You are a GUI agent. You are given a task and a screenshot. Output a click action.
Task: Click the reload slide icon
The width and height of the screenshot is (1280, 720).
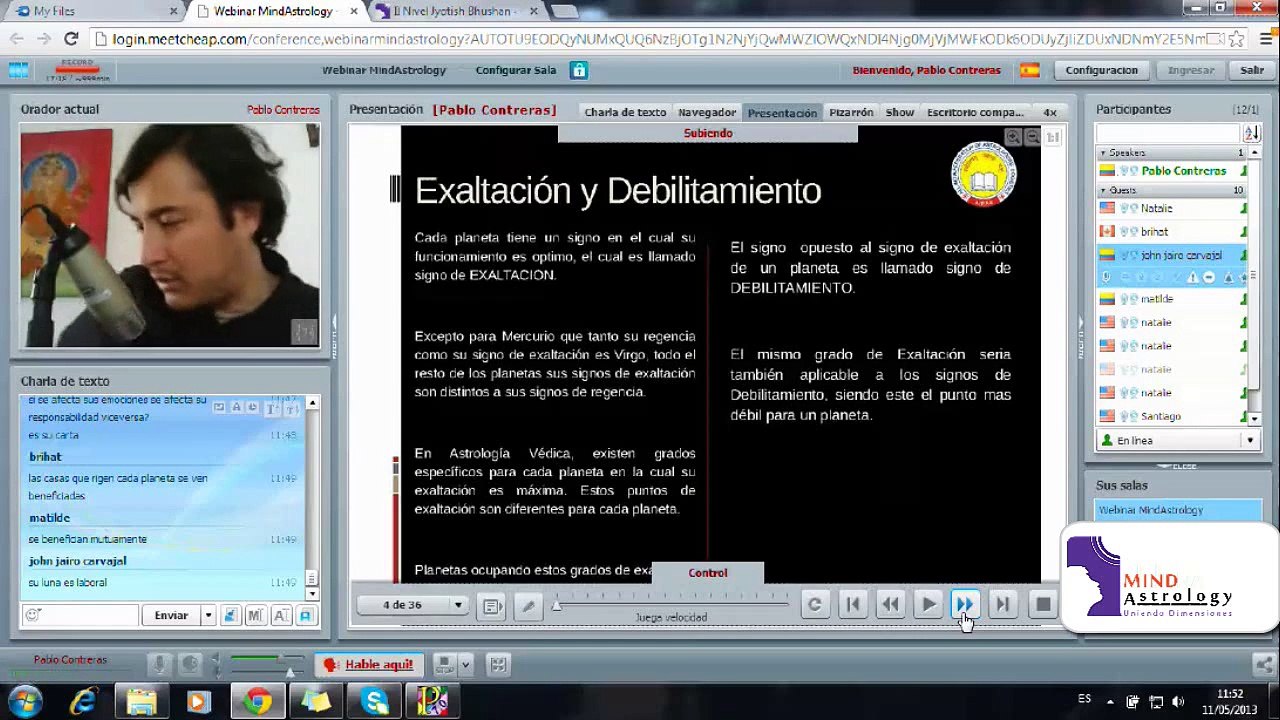pyautogui.click(x=814, y=605)
